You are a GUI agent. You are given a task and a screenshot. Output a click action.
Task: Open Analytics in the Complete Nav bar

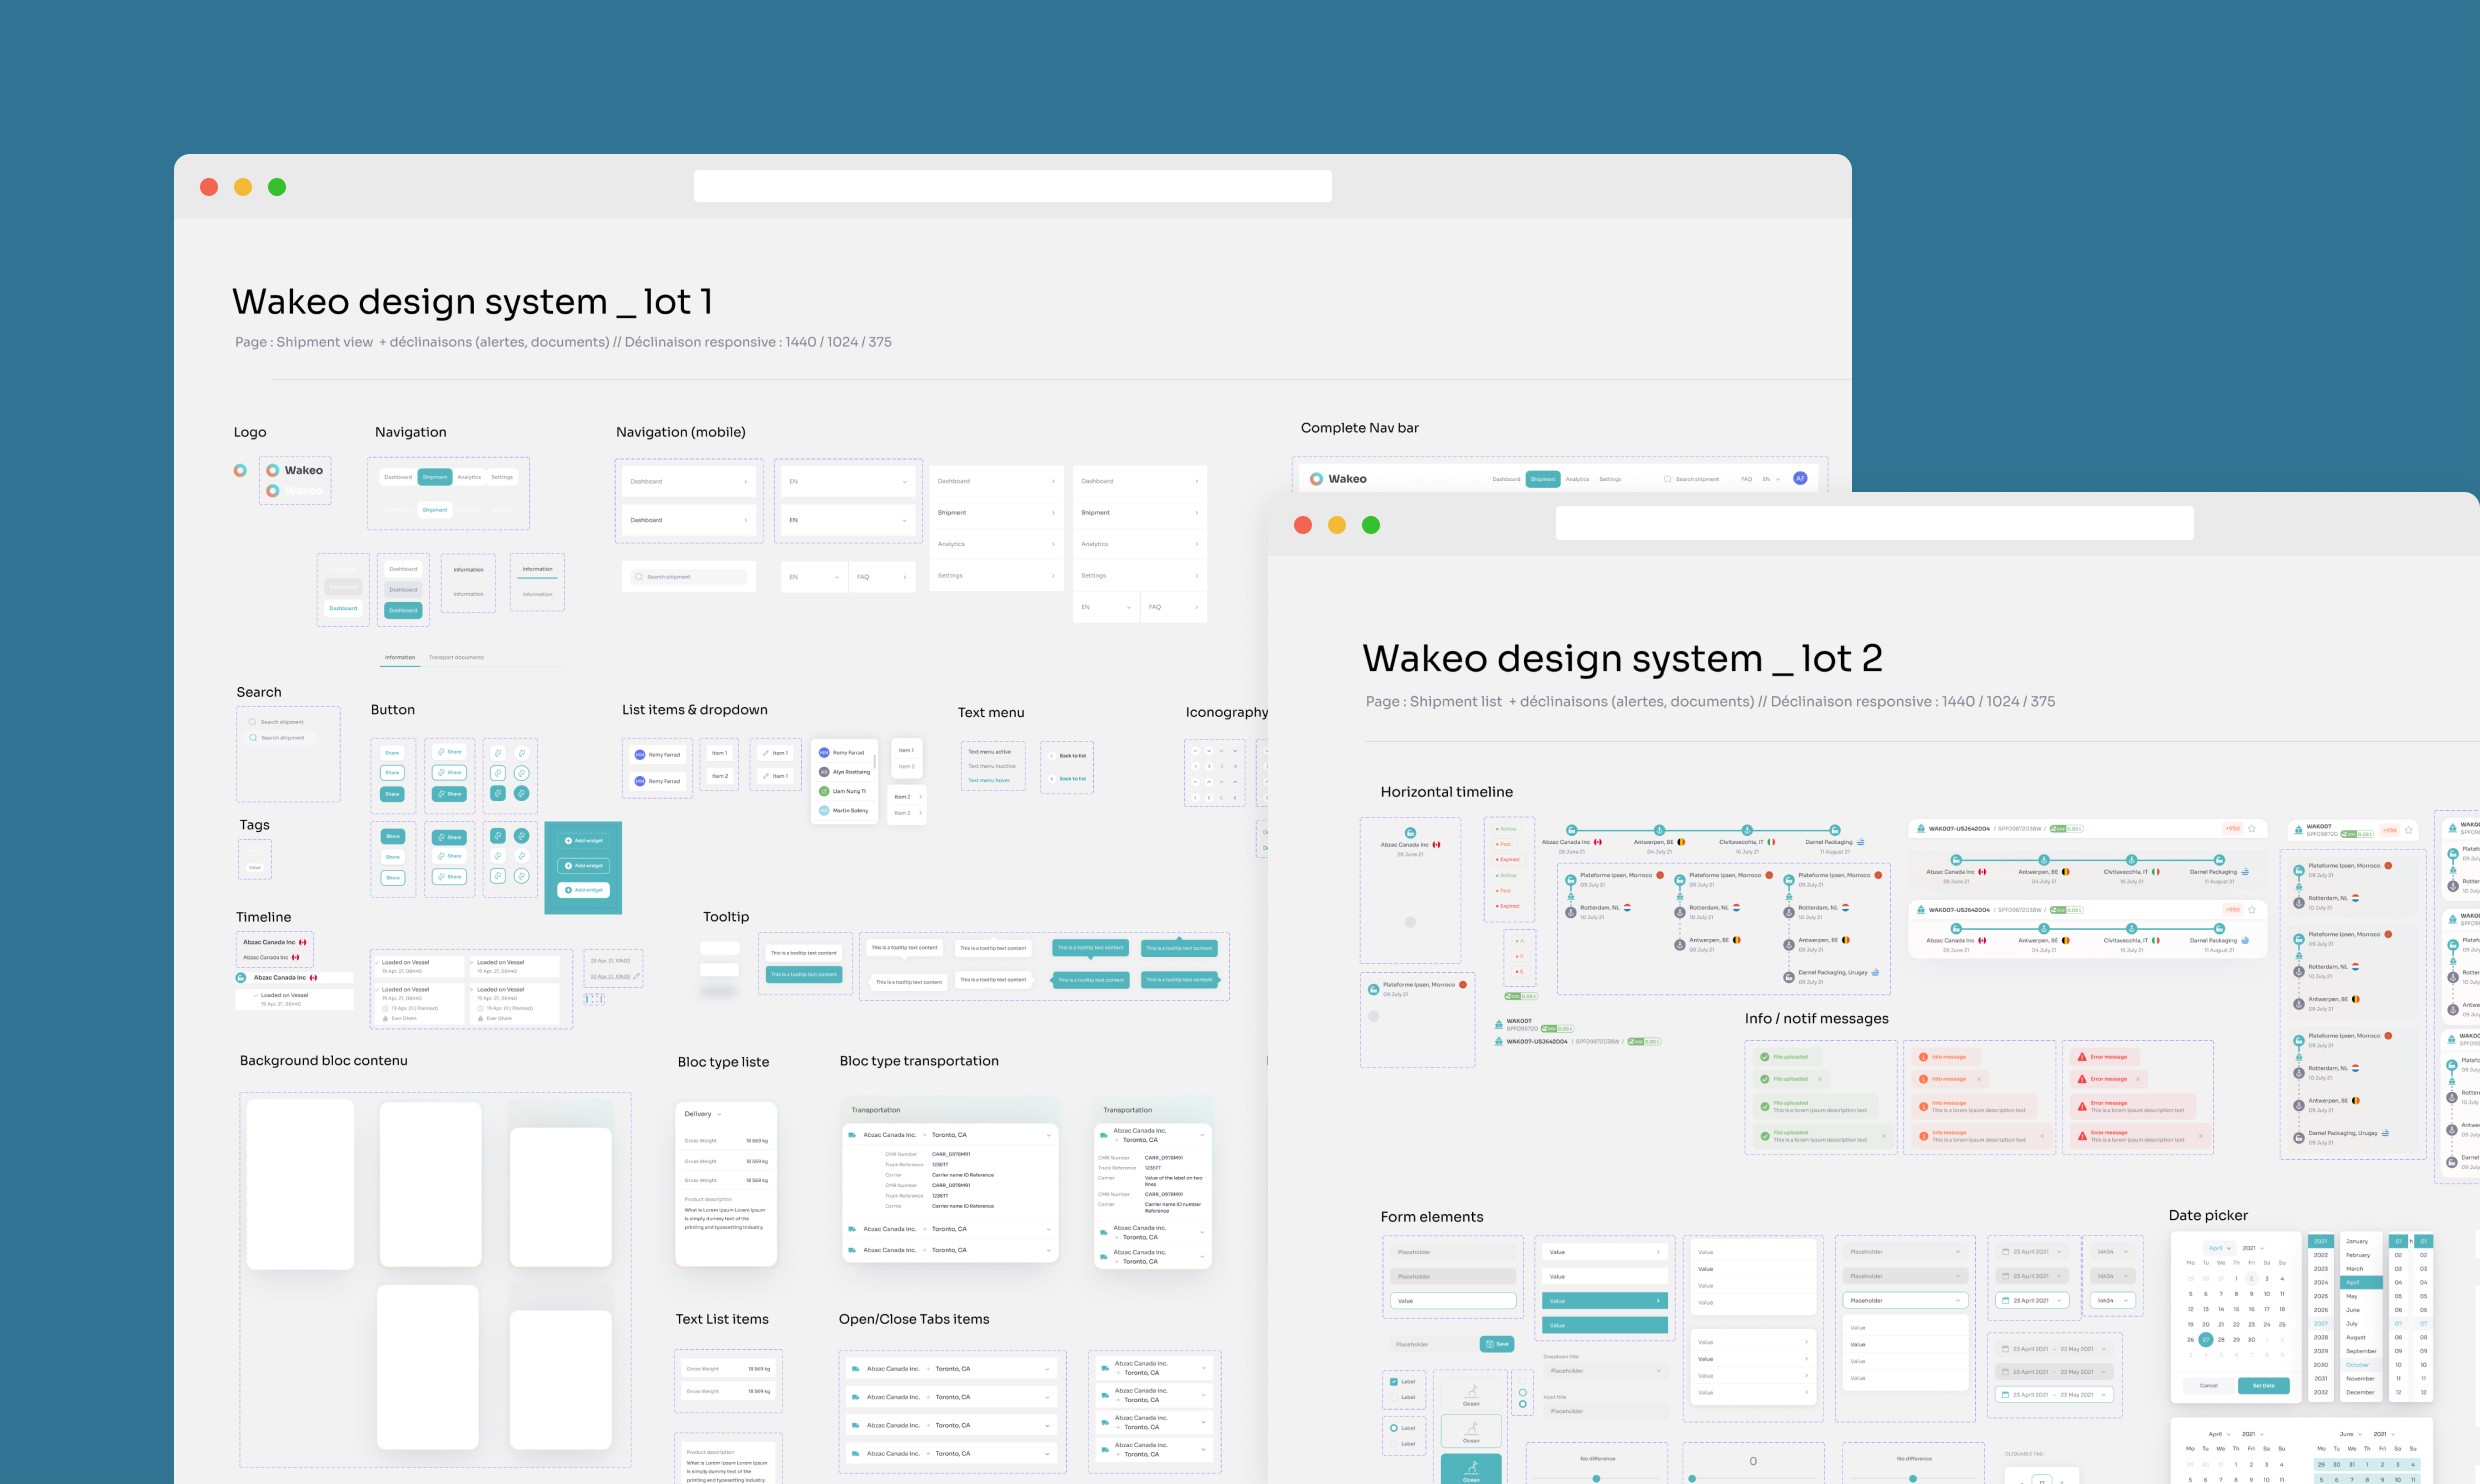[x=1577, y=479]
